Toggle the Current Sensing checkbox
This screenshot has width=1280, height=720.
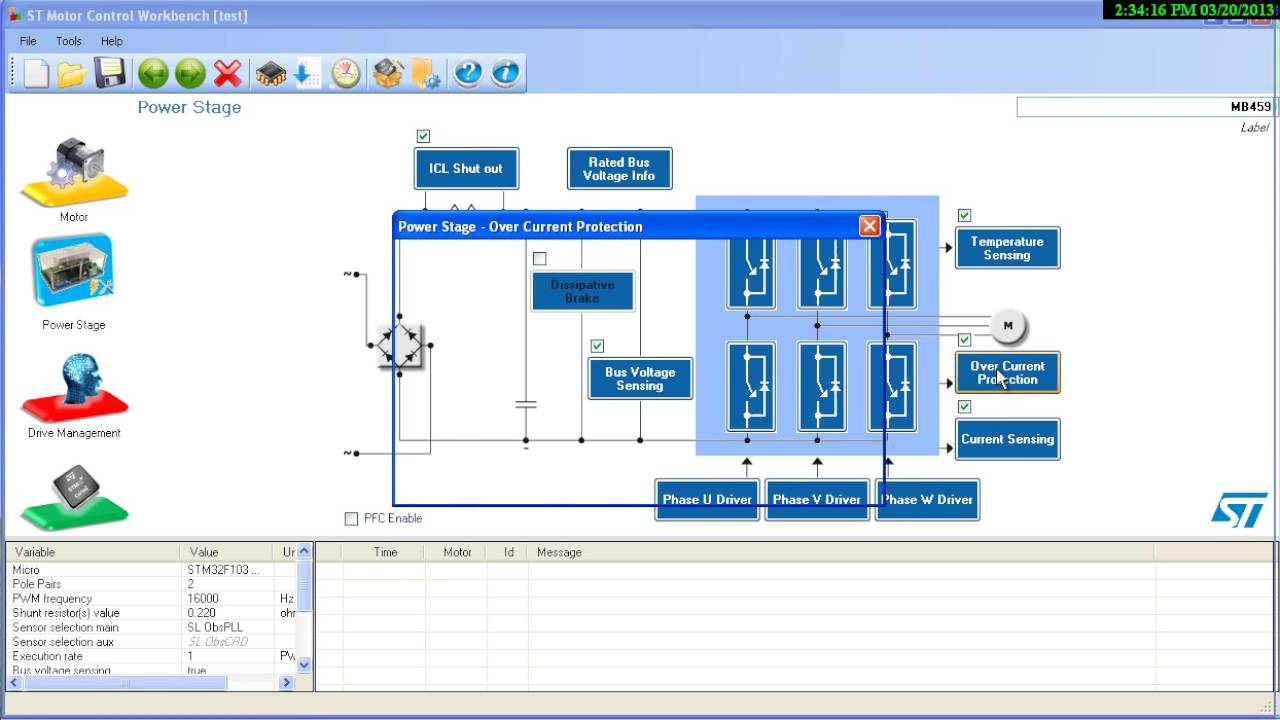[x=964, y=407]
